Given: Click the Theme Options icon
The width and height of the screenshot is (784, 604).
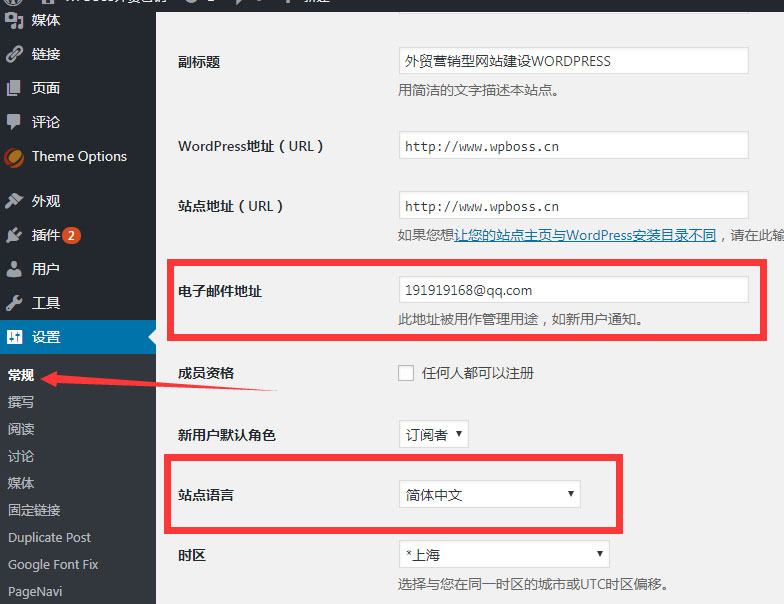Looking at the screenshot, I should 14,157.
